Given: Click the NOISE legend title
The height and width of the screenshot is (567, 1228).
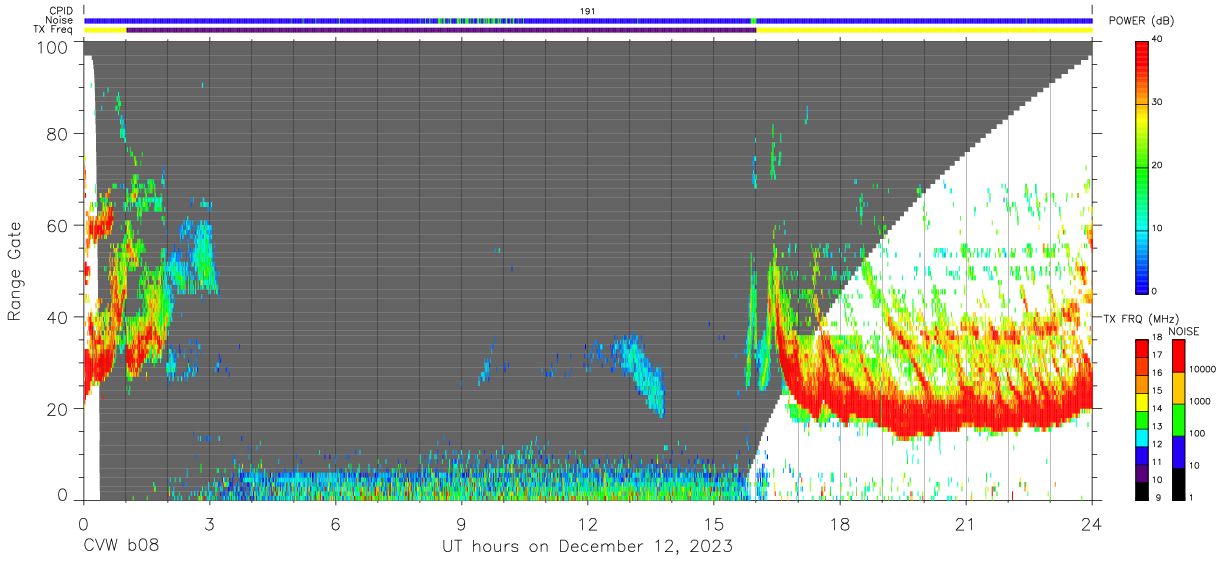Looking at the screenshot, I should click(x=1184, y=331).
